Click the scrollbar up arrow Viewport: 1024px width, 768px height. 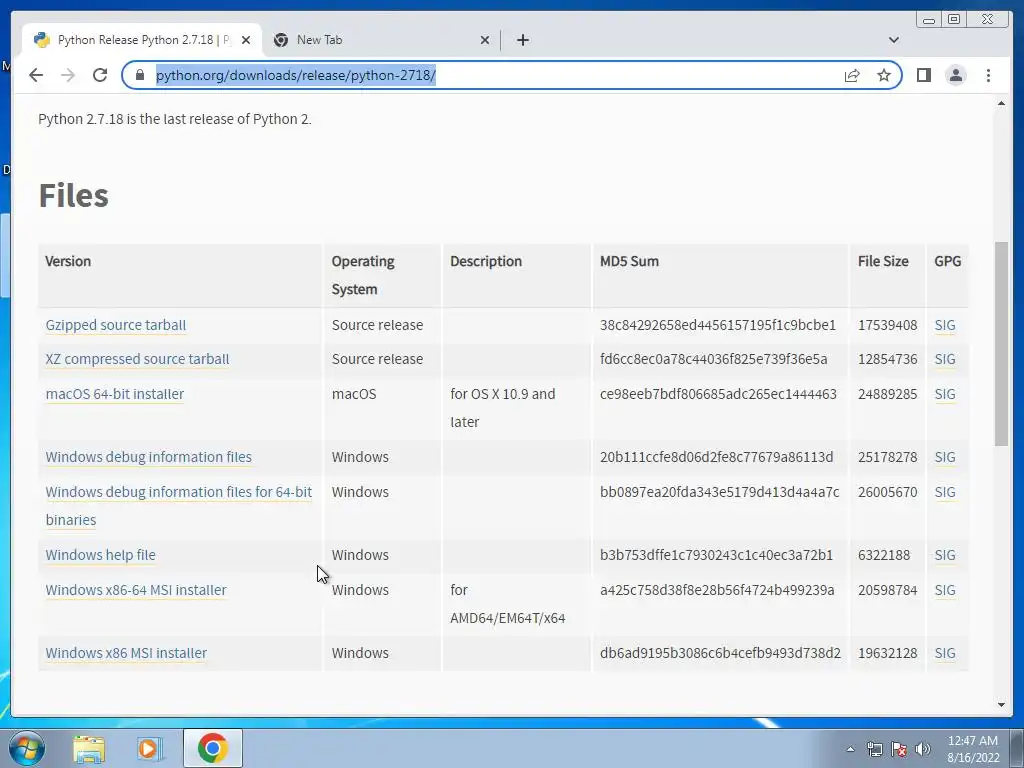[1001, 104]
